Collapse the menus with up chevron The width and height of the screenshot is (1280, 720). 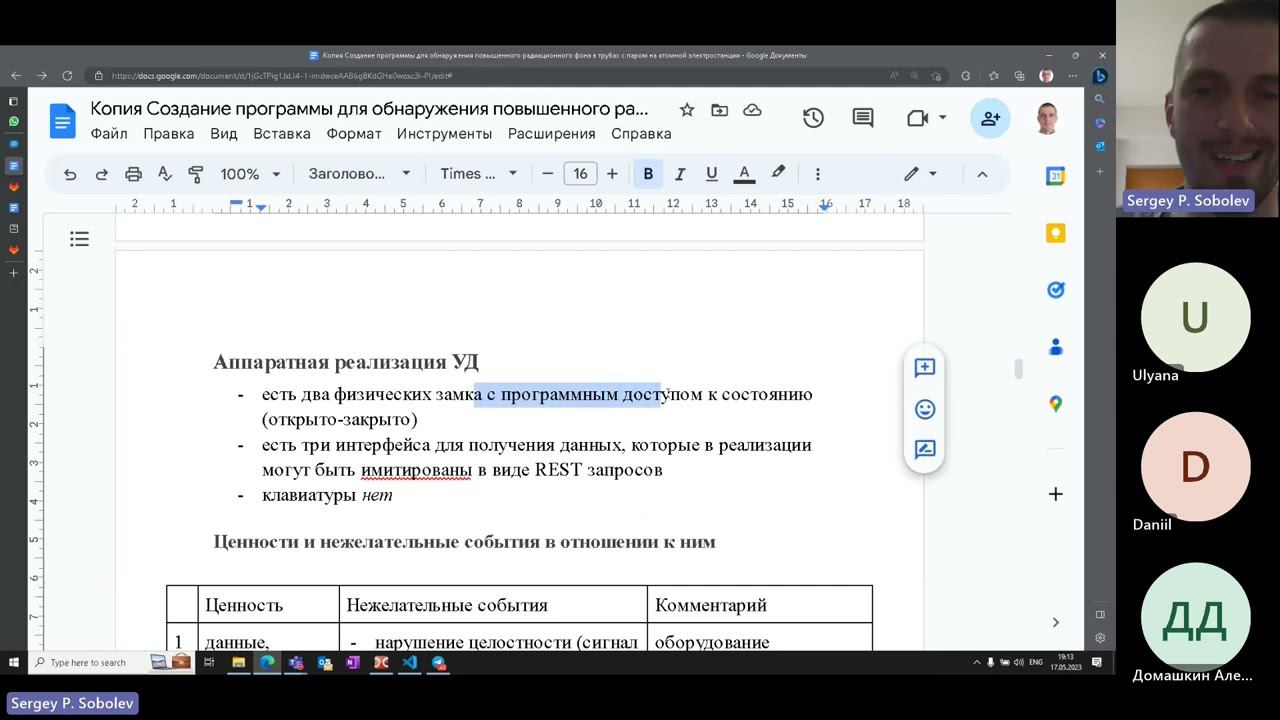pyautogui.click(x=982, y=174)
